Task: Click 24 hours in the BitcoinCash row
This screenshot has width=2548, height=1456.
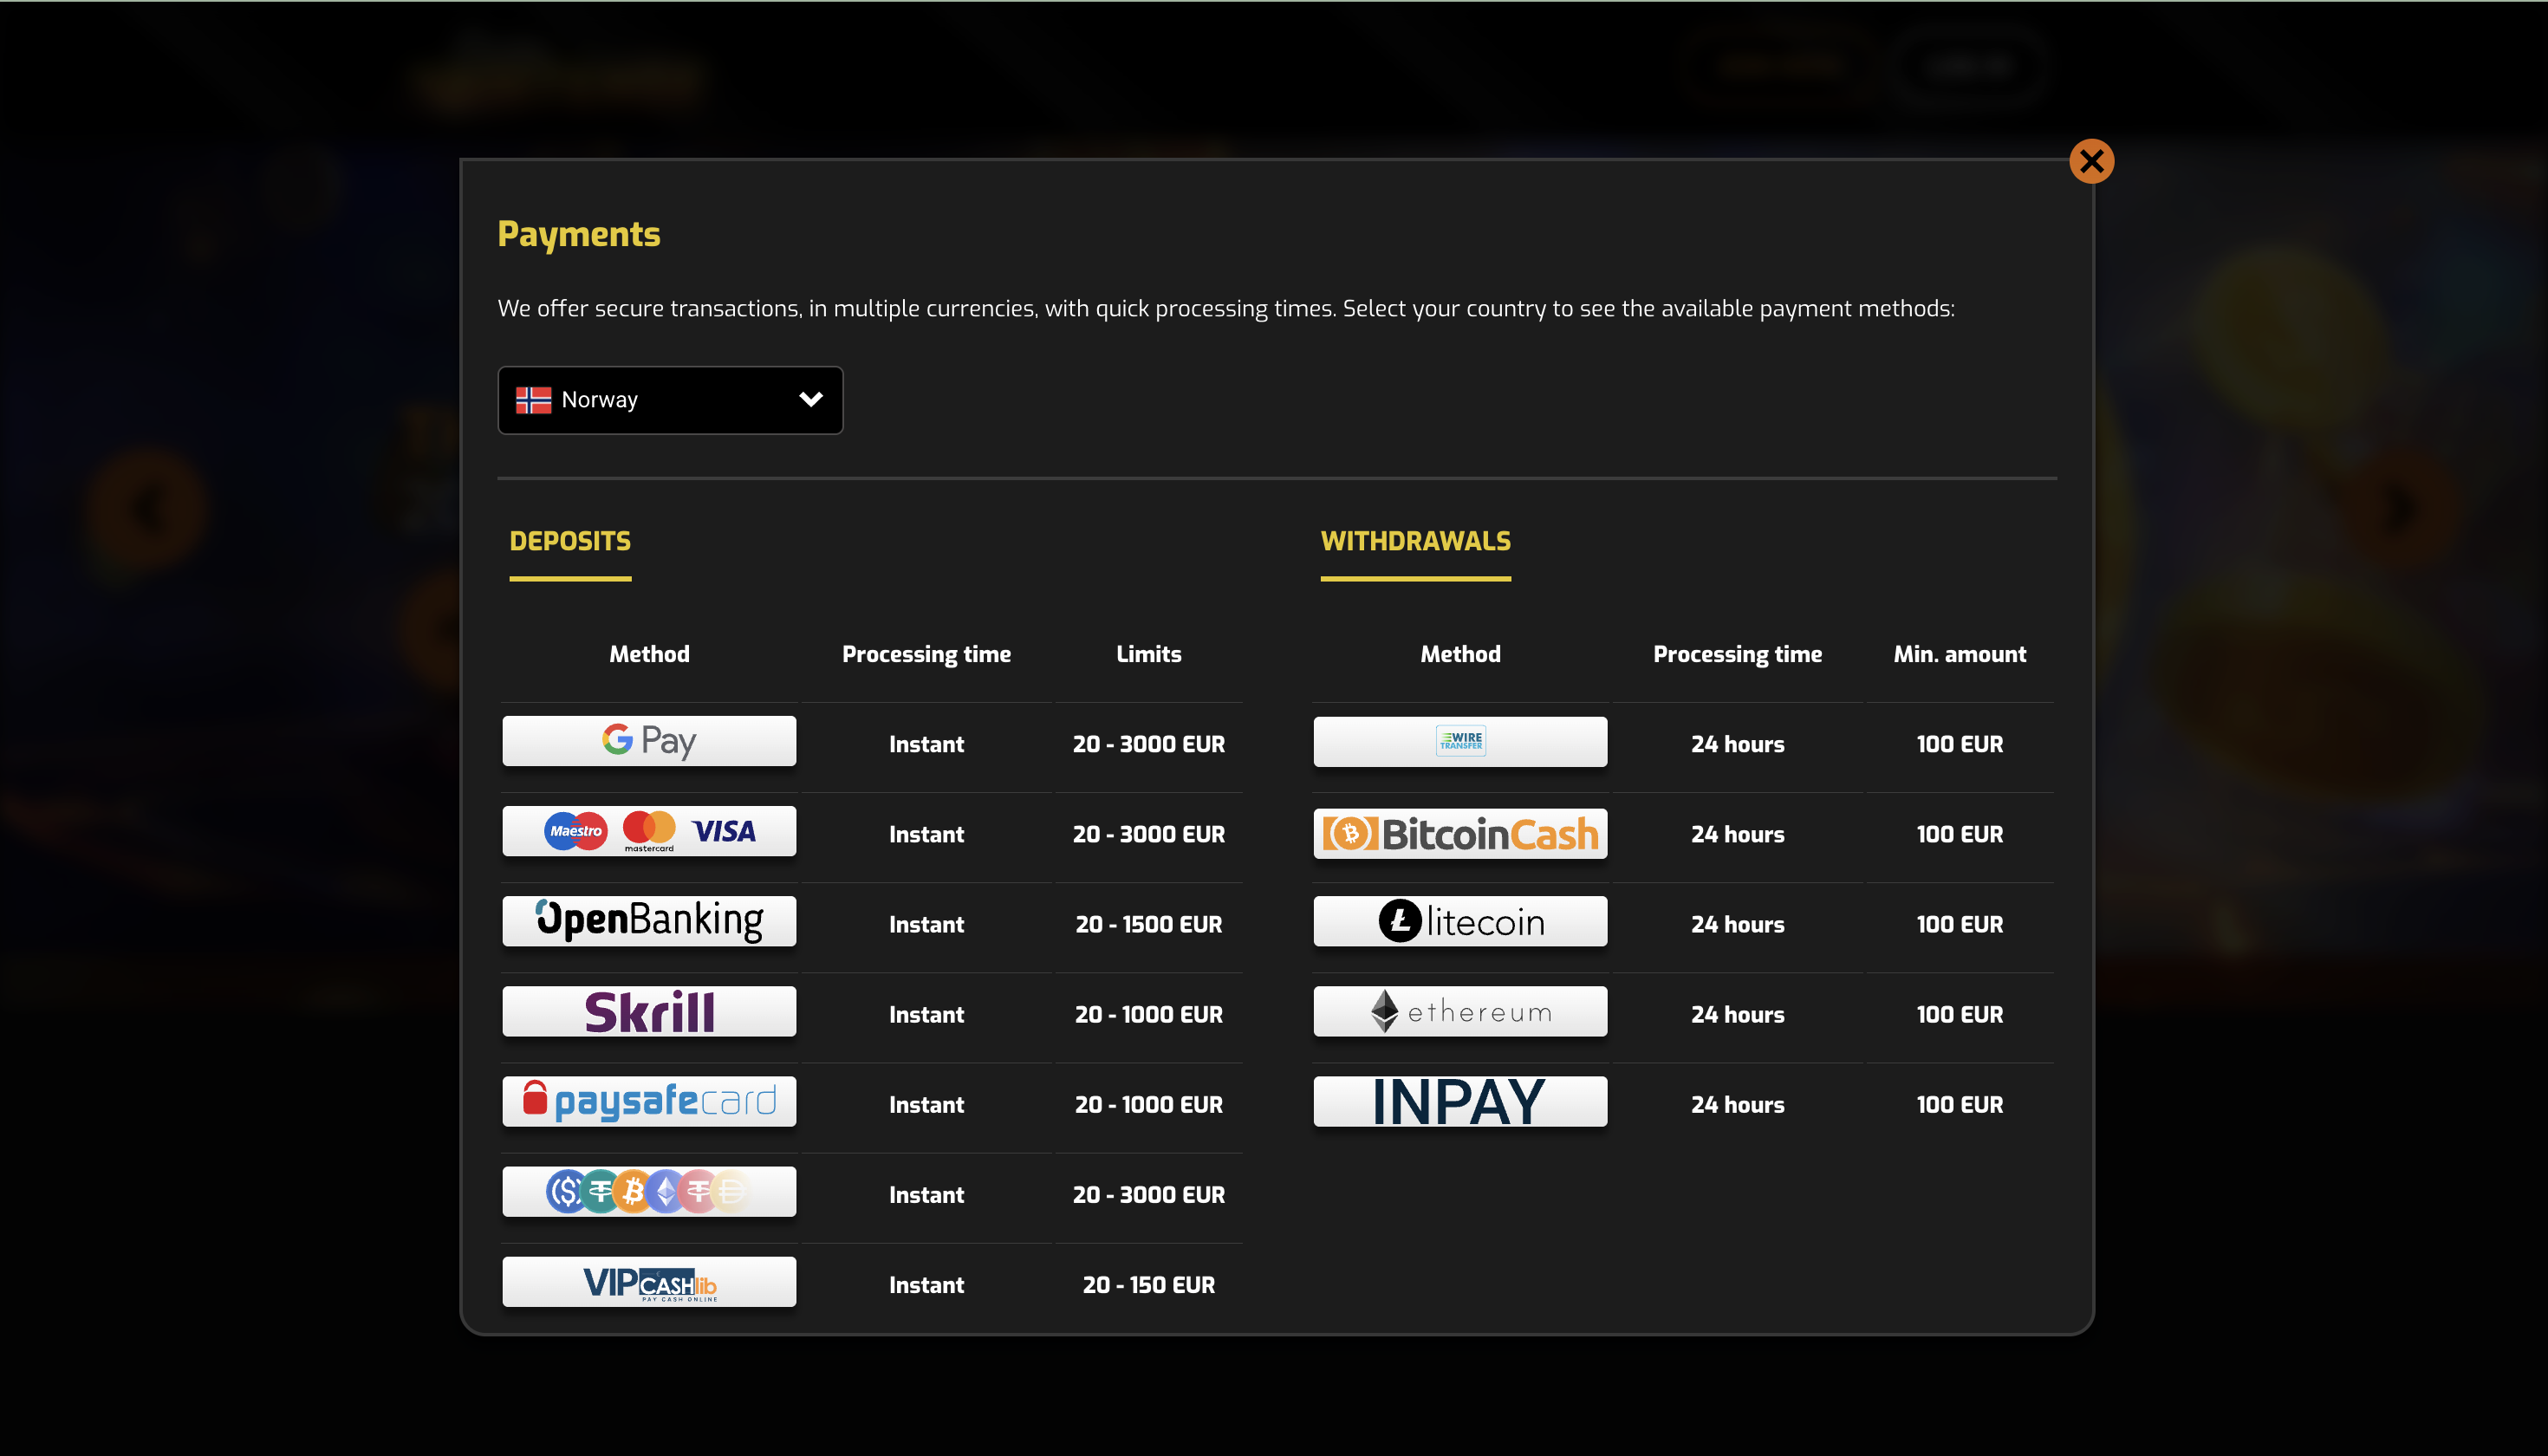Action: [1737, 834]
